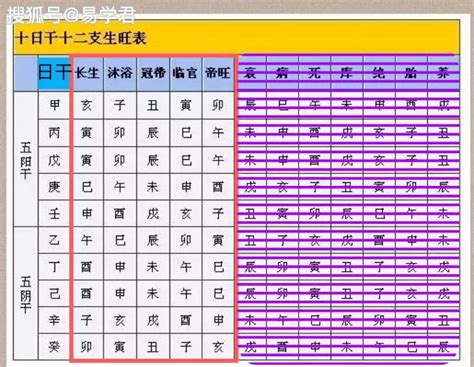The image size is (474, 367).
Task: Click the 日干 header cell
Action: tap(54, 73)
